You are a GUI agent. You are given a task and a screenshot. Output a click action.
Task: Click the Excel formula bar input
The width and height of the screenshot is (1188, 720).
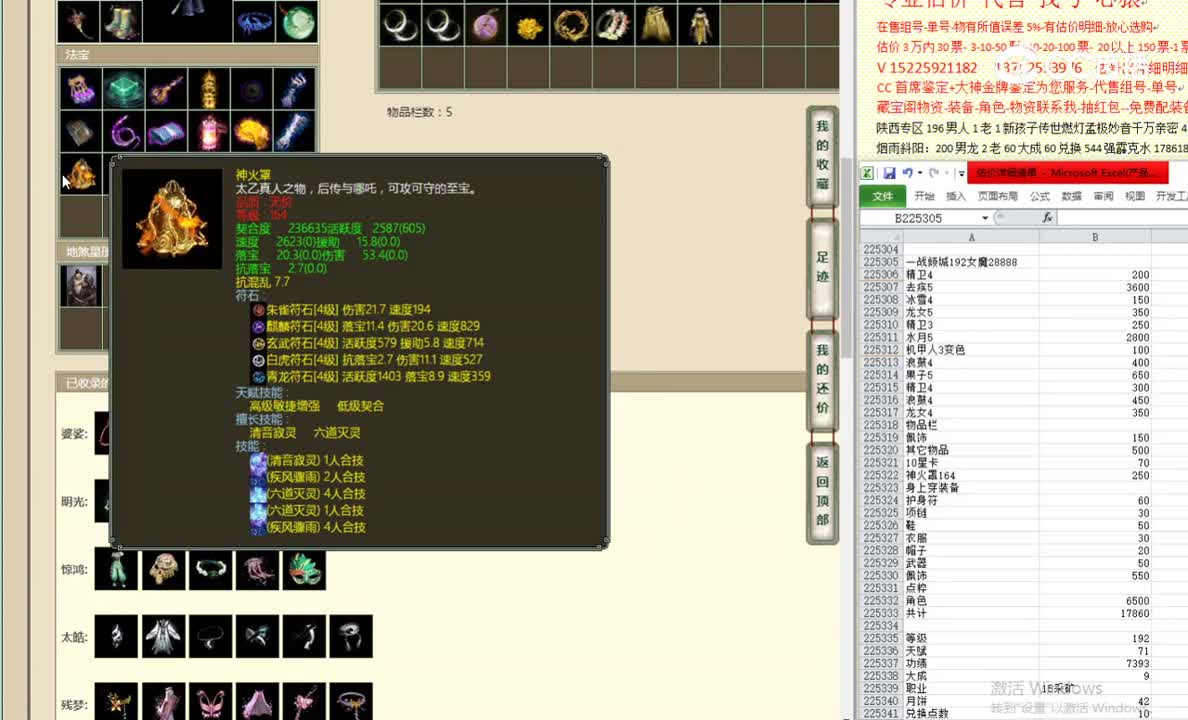1122,218
